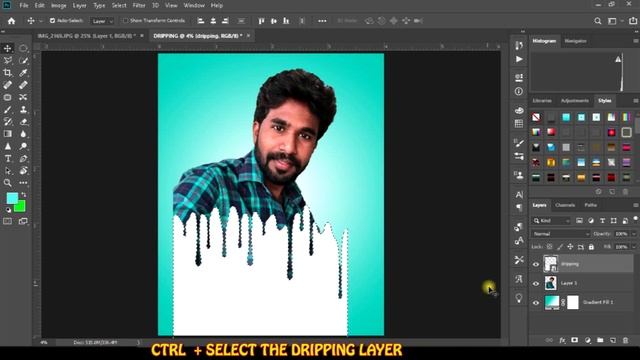
Task: Click the cyan foreground color swatch
Action: point(12,198)
